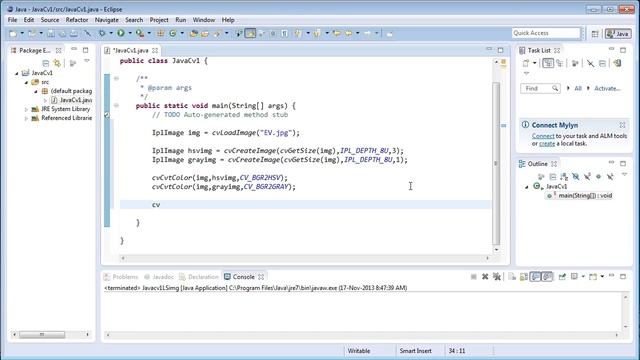This screenshot has height=360, width=640.
Task: Toggle Mark Occurrences highlighted toolbar icon
Action: pos(250,33)
